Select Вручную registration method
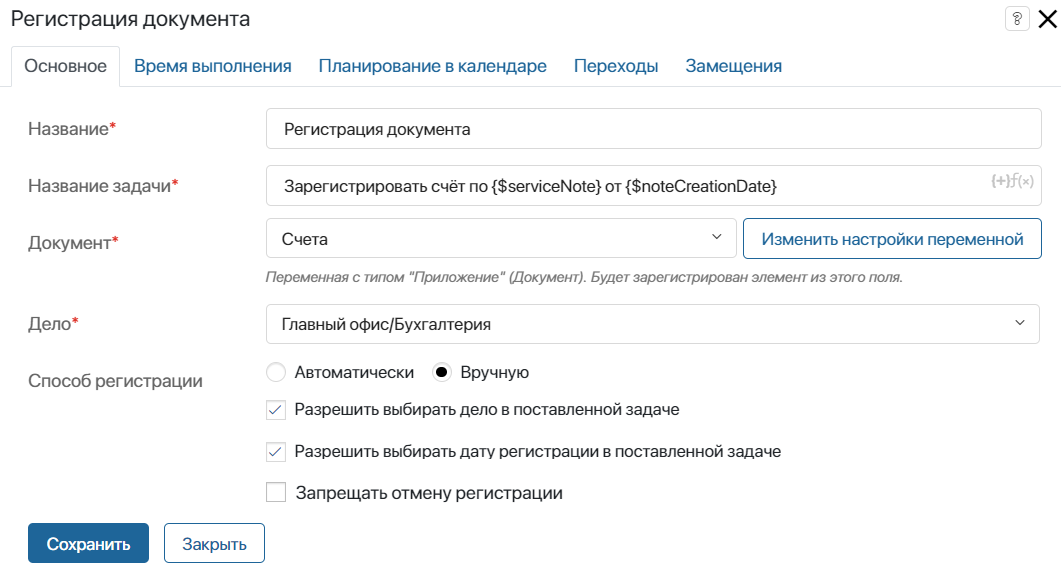This screenshot has height=573, width=1064. click(x=442, y=372)
